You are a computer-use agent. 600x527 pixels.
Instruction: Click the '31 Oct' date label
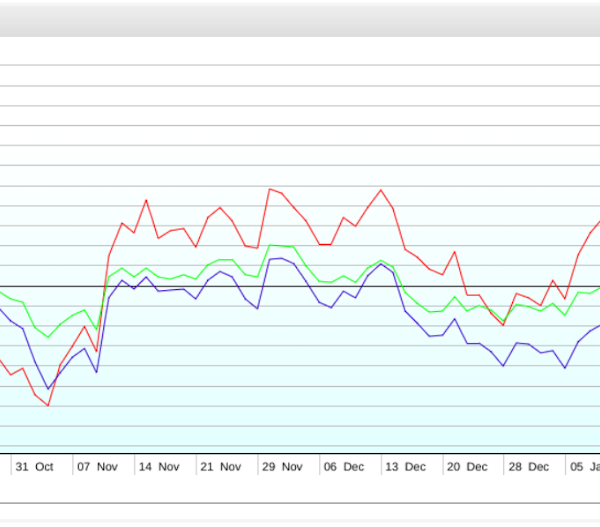point(35,466)
